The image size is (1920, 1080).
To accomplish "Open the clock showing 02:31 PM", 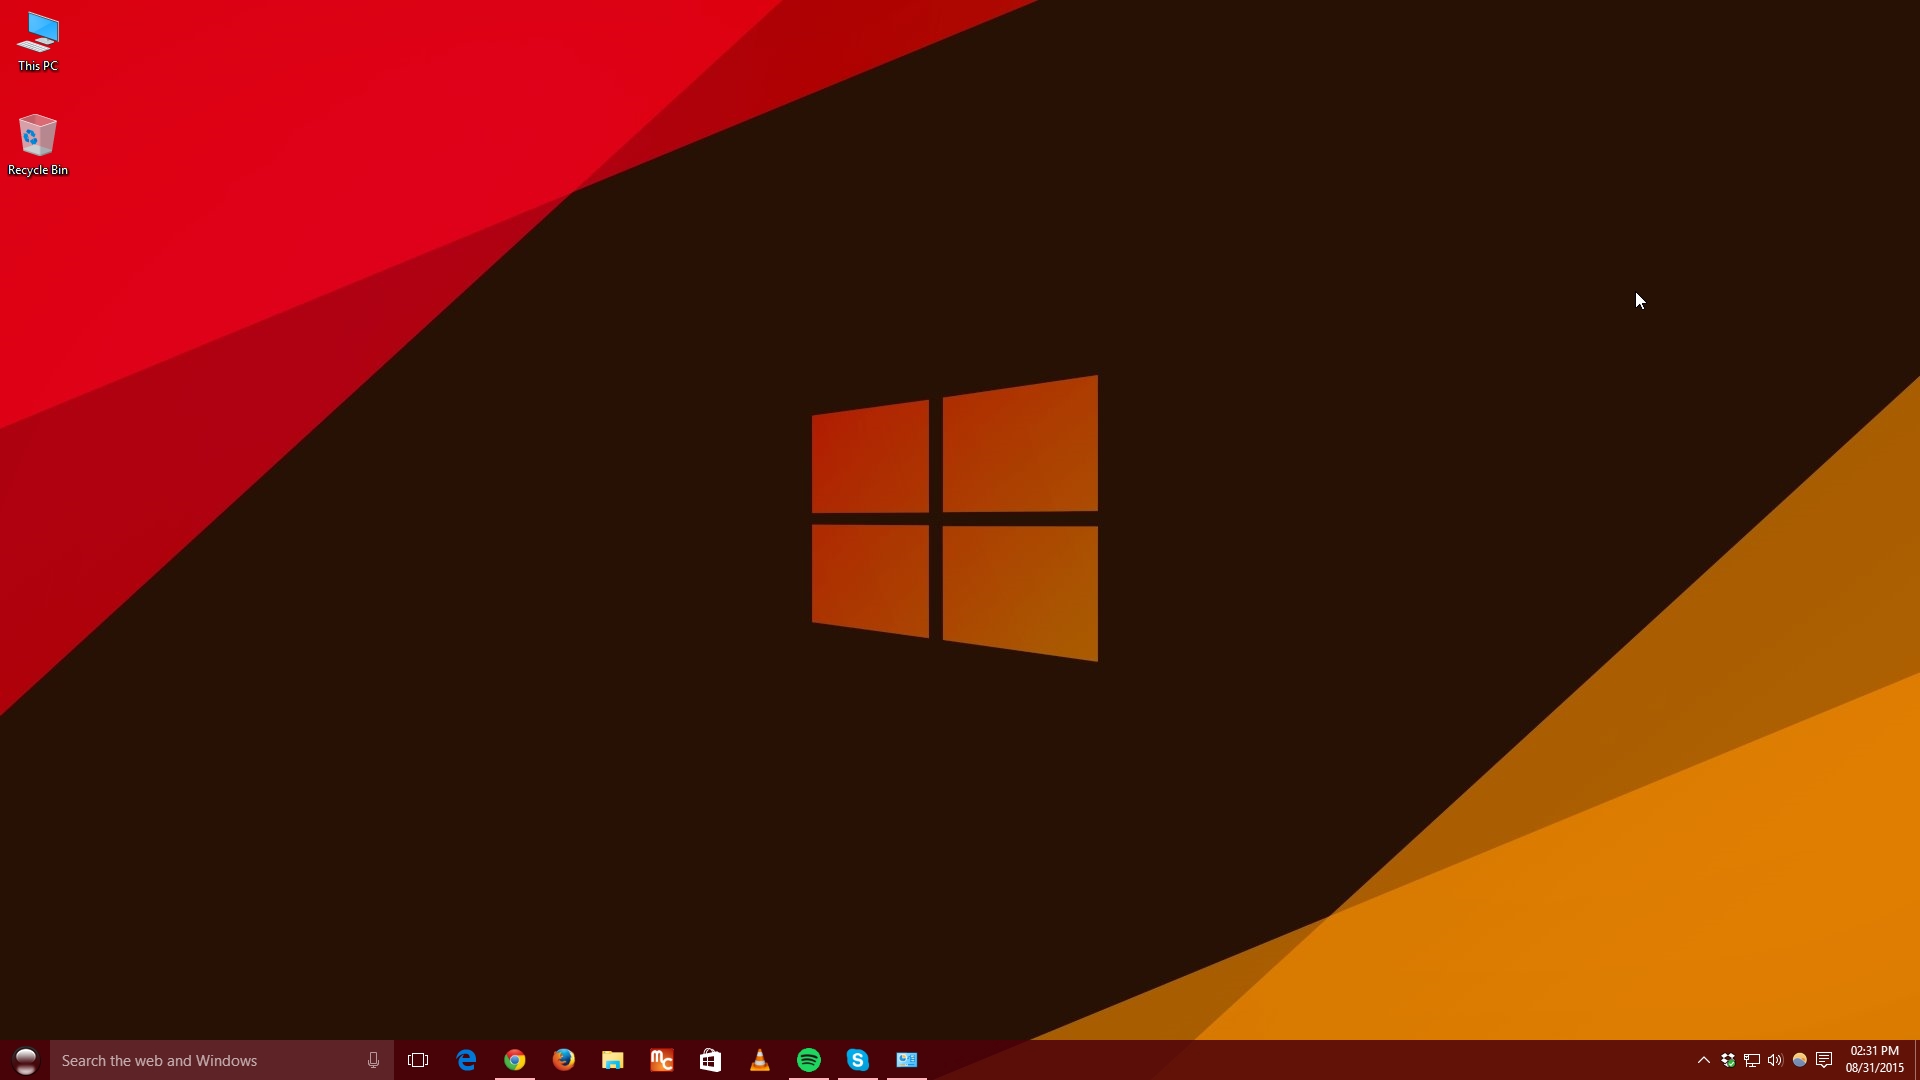I will pyautogui.click(x=1875, y=1060).
